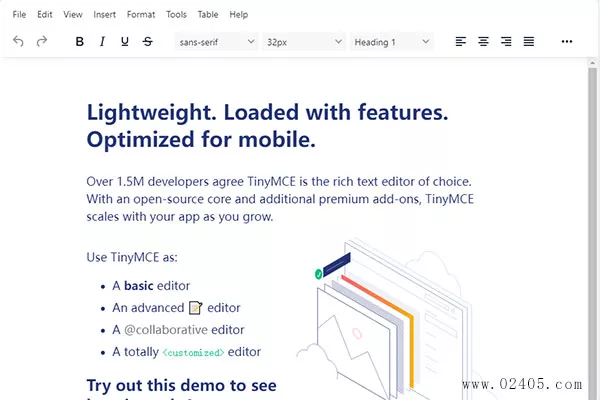Click the Undo arrow icon
The height and width of the screenshot is (400, 600).
(x=18, y=41)
